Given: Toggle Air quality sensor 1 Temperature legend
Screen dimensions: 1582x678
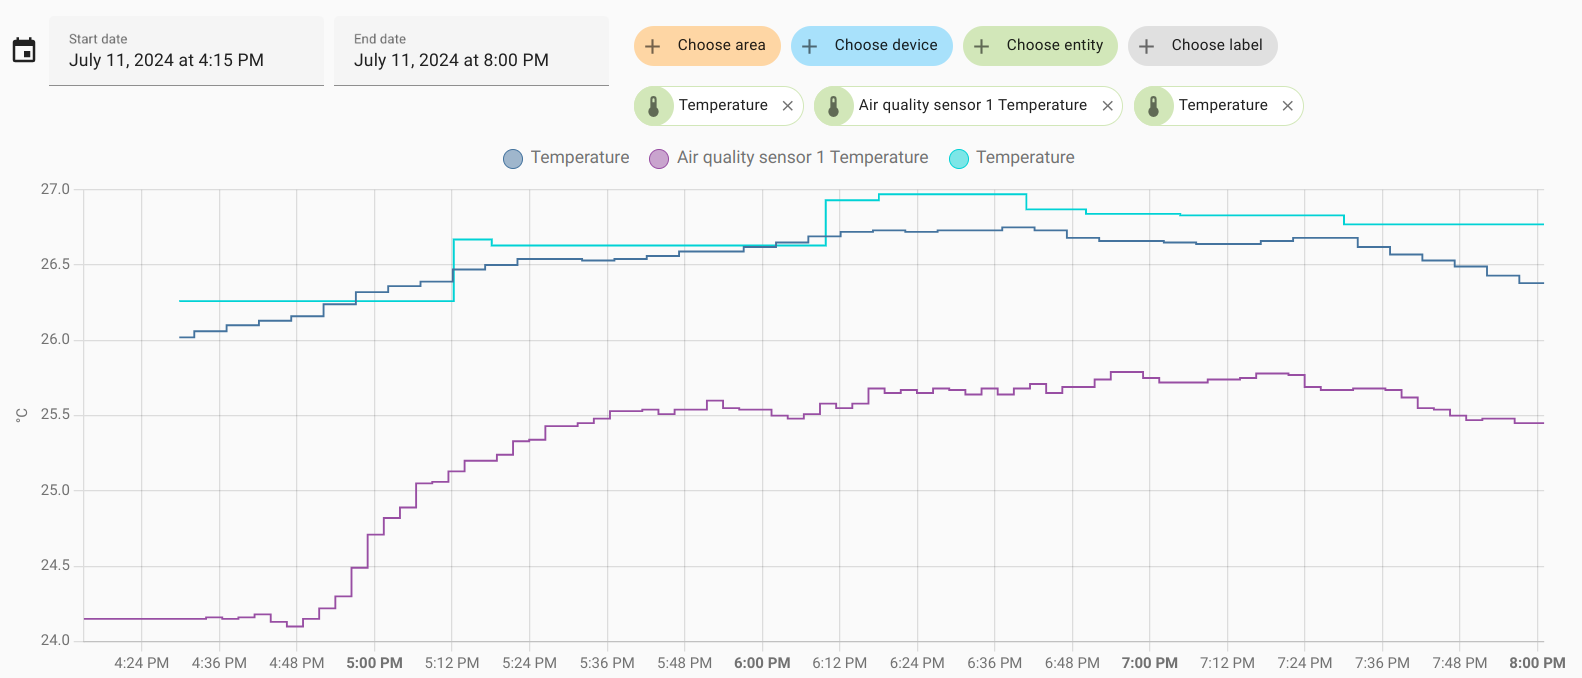Looking at the screenshot, I should pos(801,158).
